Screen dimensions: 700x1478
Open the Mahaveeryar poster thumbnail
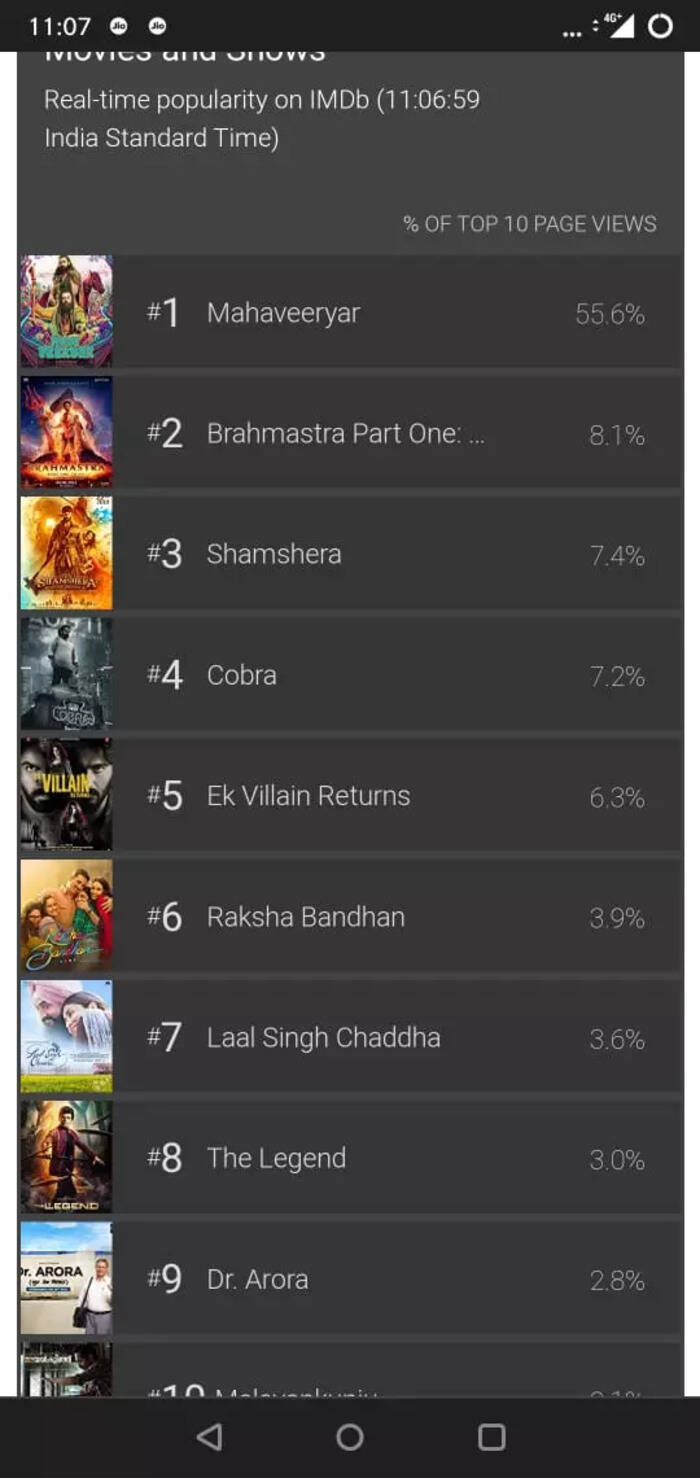(x=67, y=311)
